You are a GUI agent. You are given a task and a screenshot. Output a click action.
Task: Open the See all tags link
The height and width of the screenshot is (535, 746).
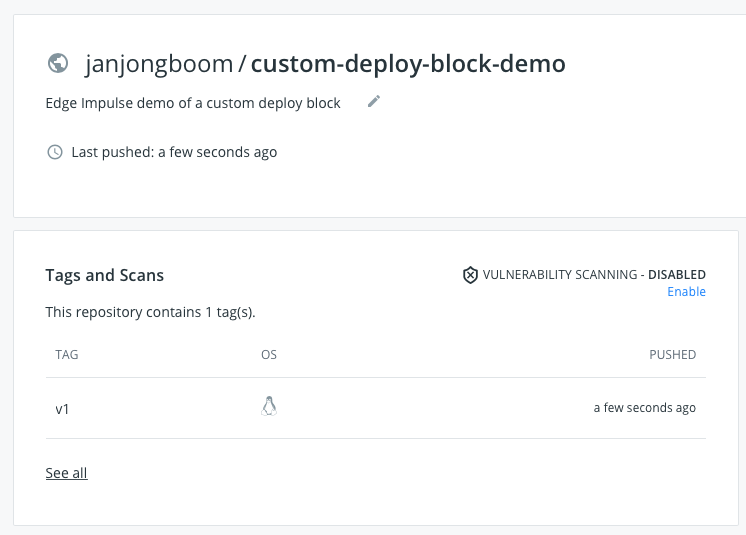coord(67,473)
